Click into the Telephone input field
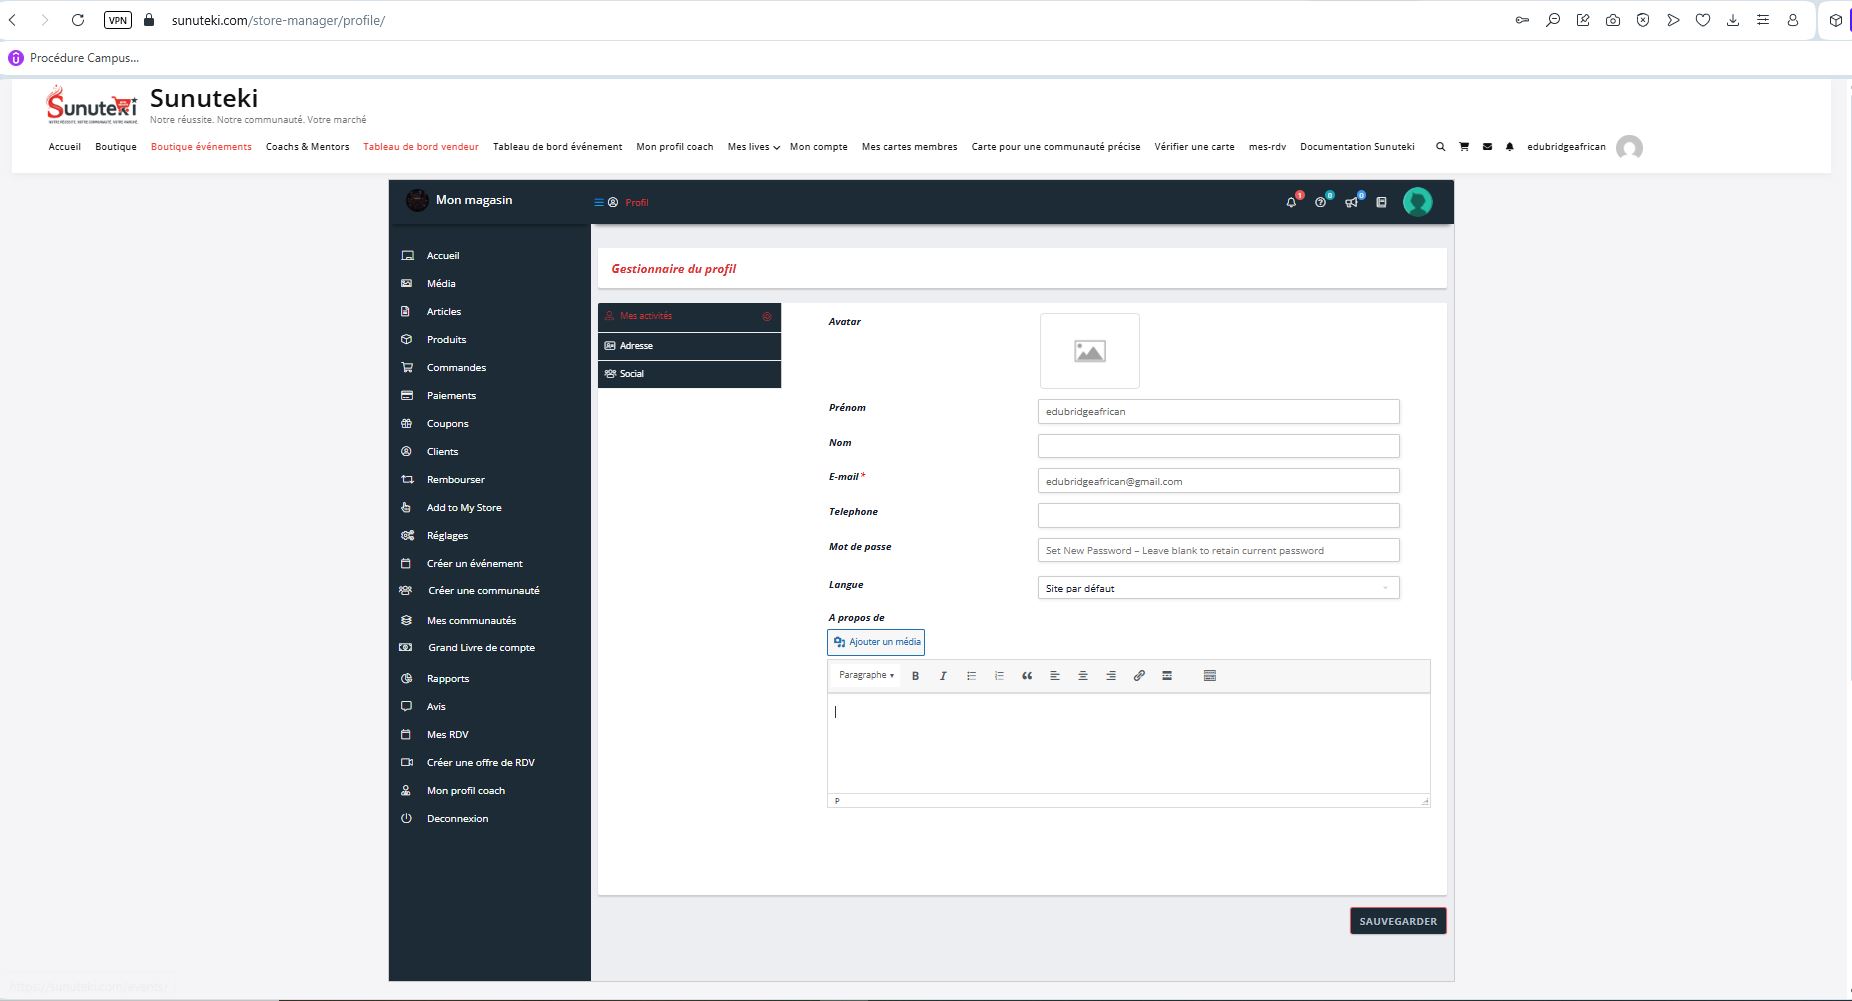This screenshot has height=1001, width=1852. click(1218, 515)
